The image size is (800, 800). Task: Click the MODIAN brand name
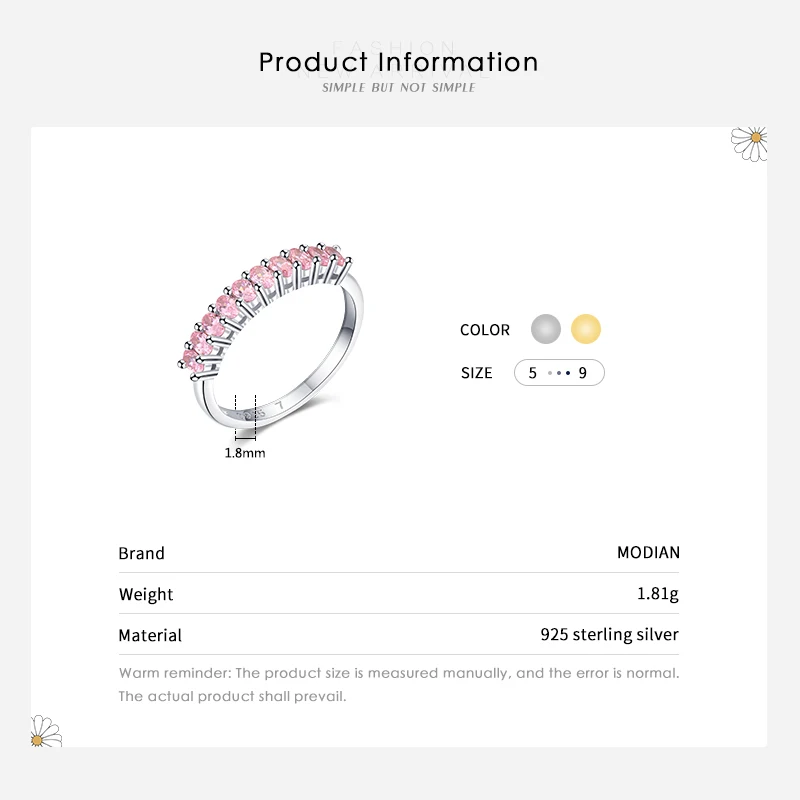point(648,553)
